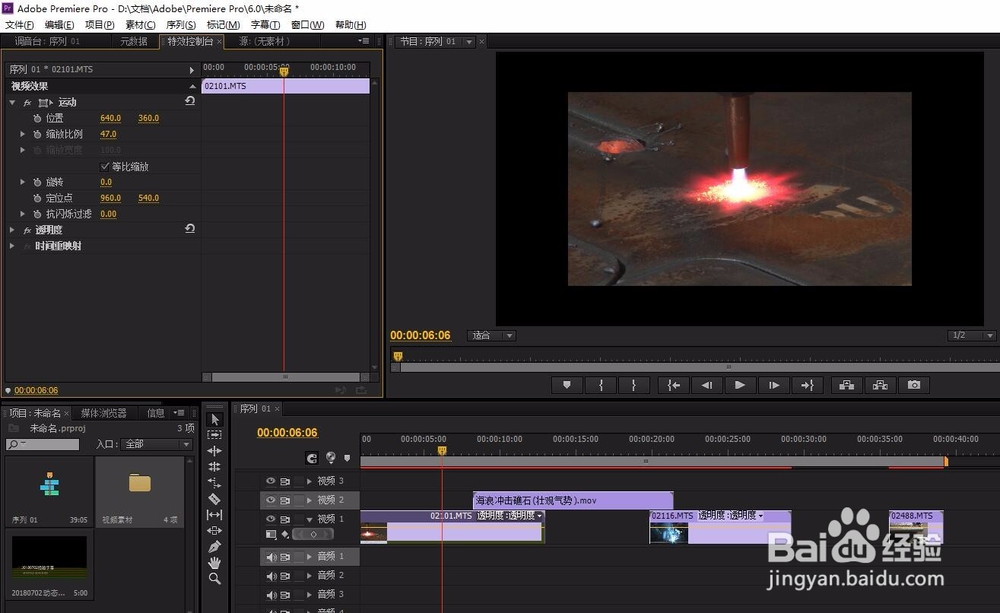
Task: Select the Razor tool
Action: (x=214, y=499)
